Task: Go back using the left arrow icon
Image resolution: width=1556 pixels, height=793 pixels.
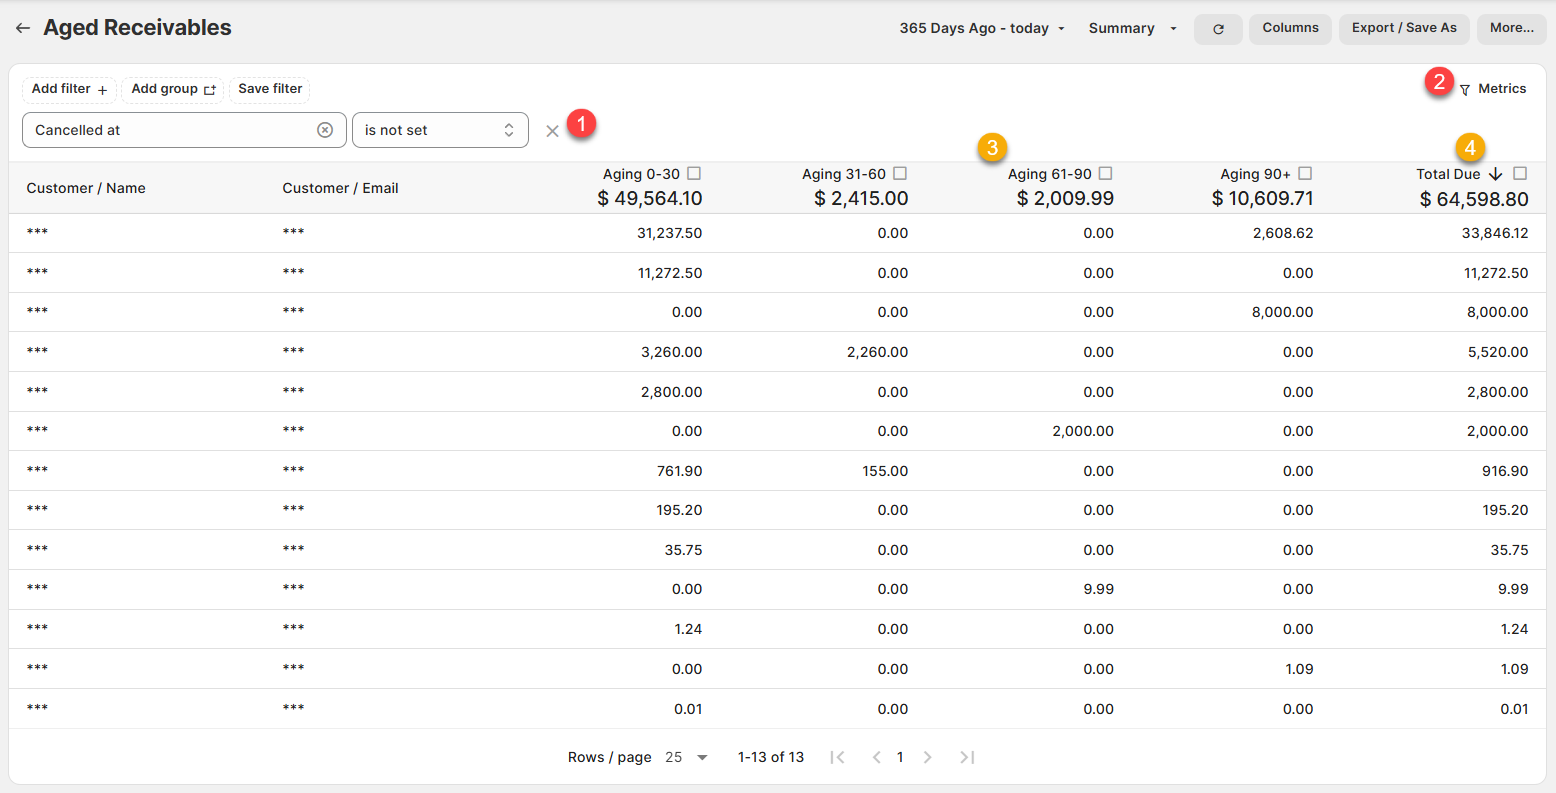Action: point(22,29)
